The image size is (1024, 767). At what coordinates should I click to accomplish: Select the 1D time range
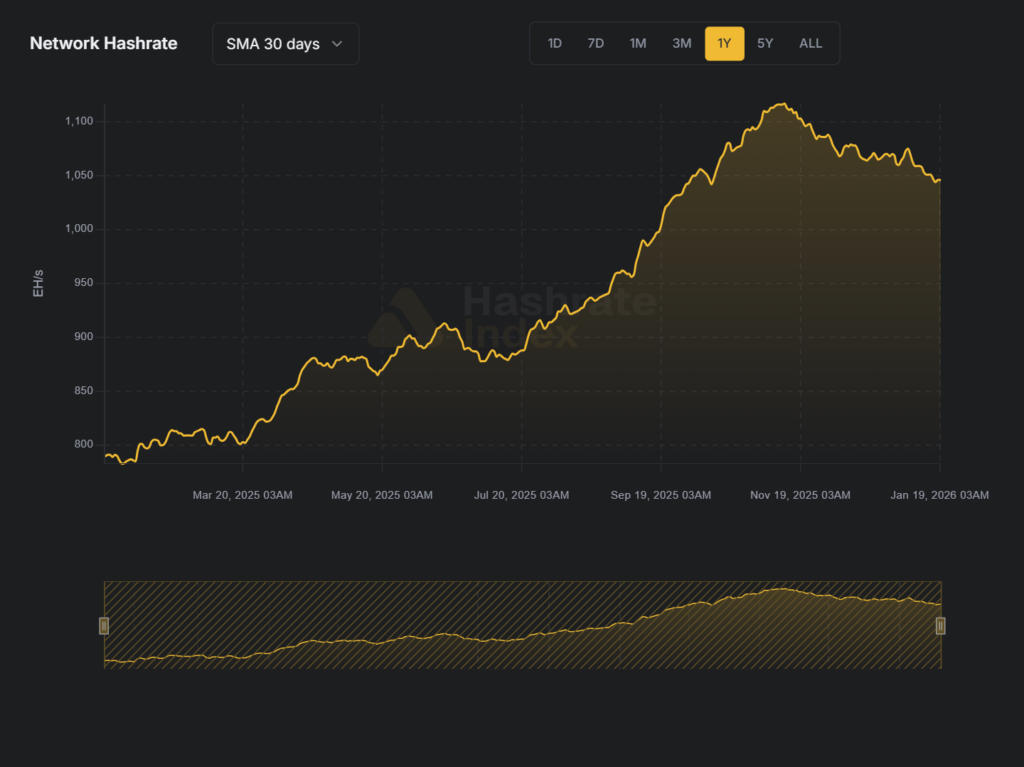[554, 44]
